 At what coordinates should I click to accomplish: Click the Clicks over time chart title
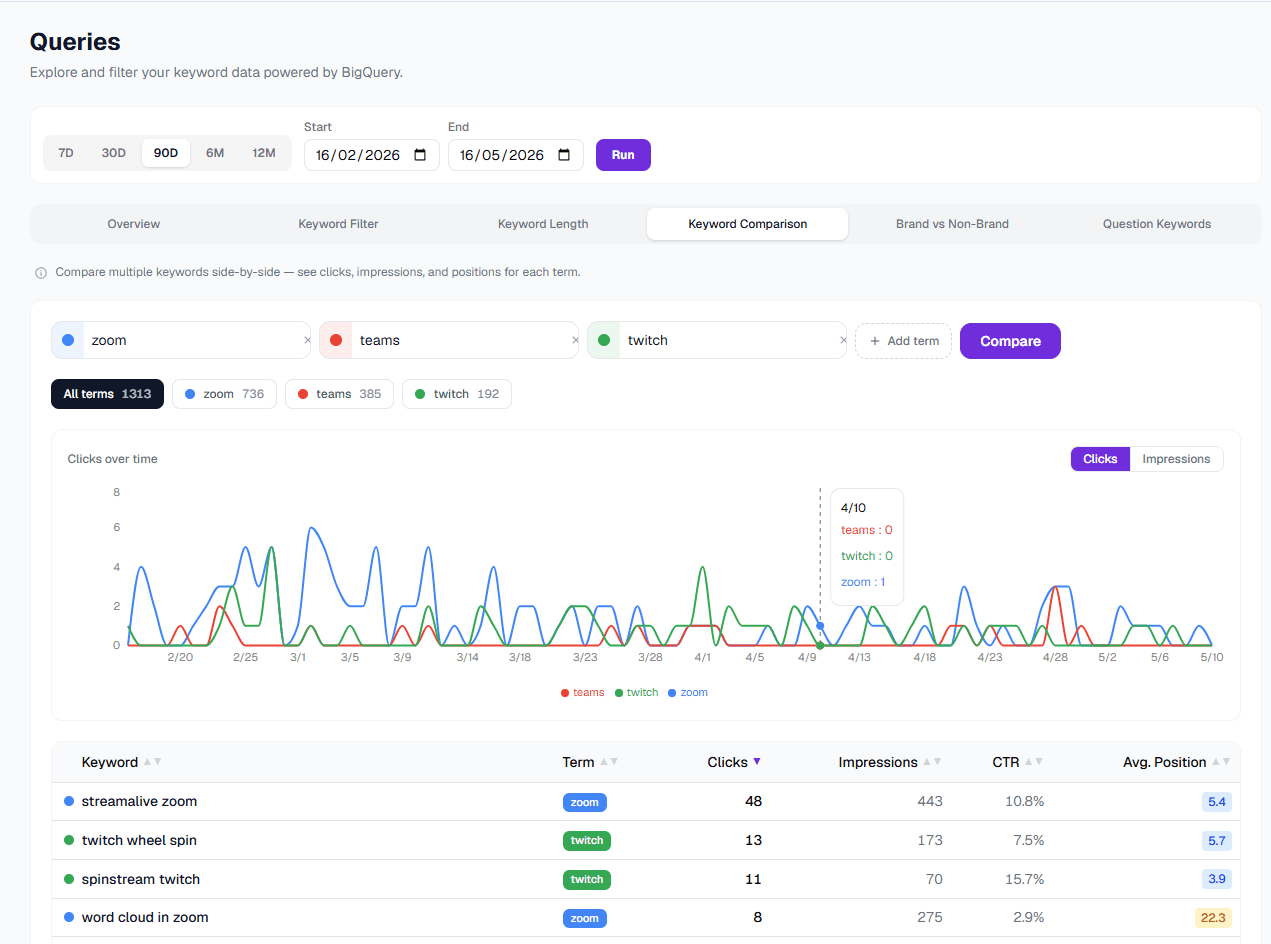(113, 459)
